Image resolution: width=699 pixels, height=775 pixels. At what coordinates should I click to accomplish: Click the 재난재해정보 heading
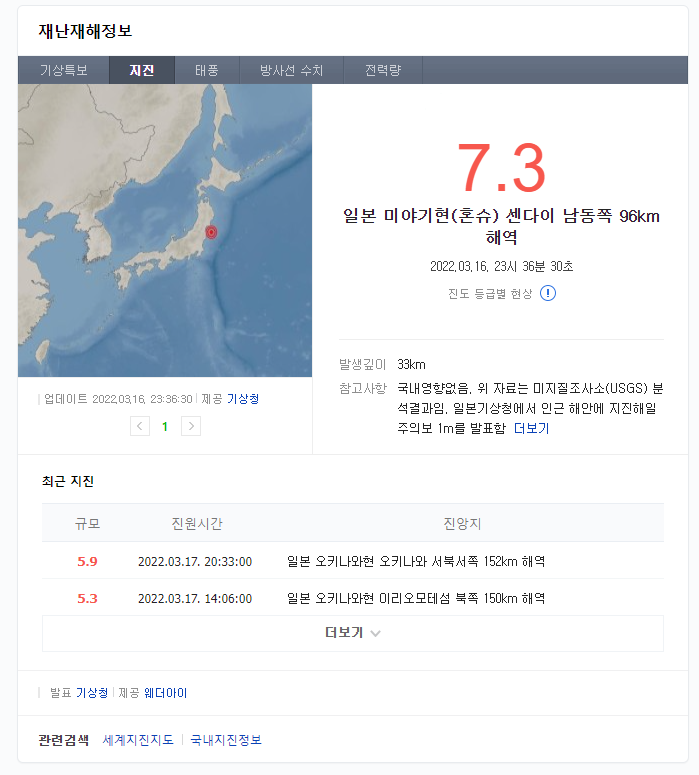86,31
